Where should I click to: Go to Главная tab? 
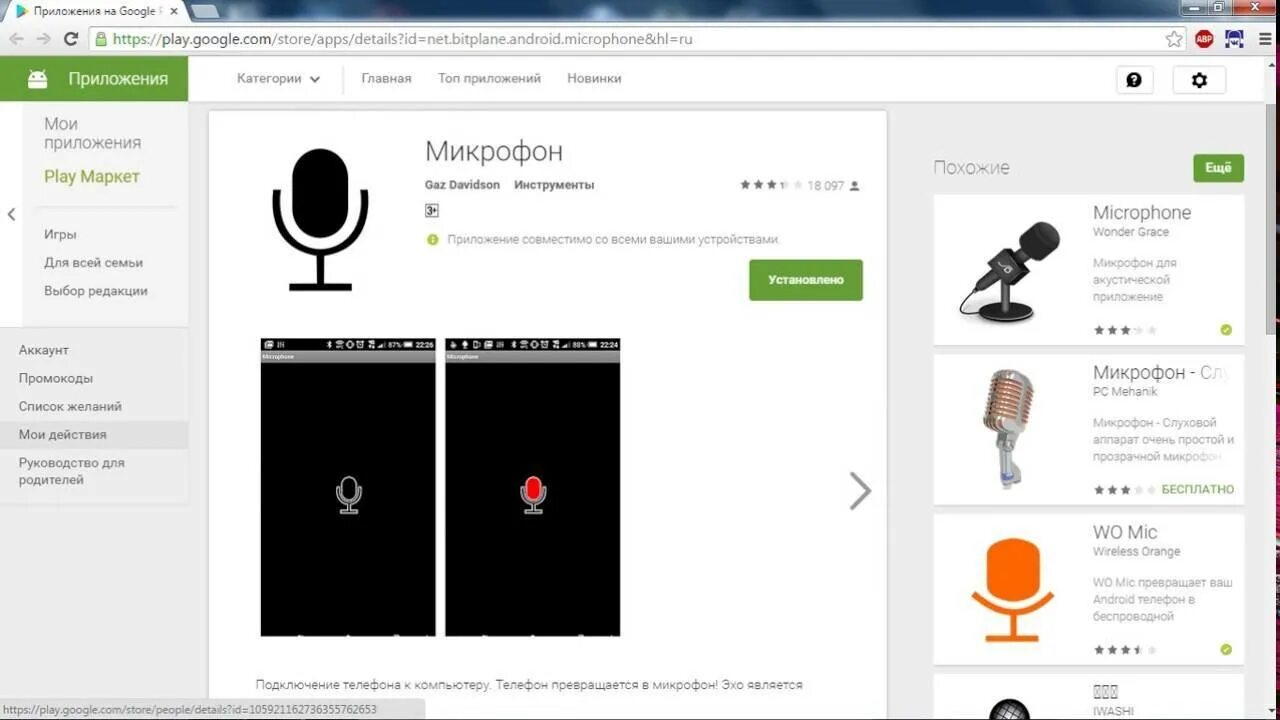click(386, 78)
